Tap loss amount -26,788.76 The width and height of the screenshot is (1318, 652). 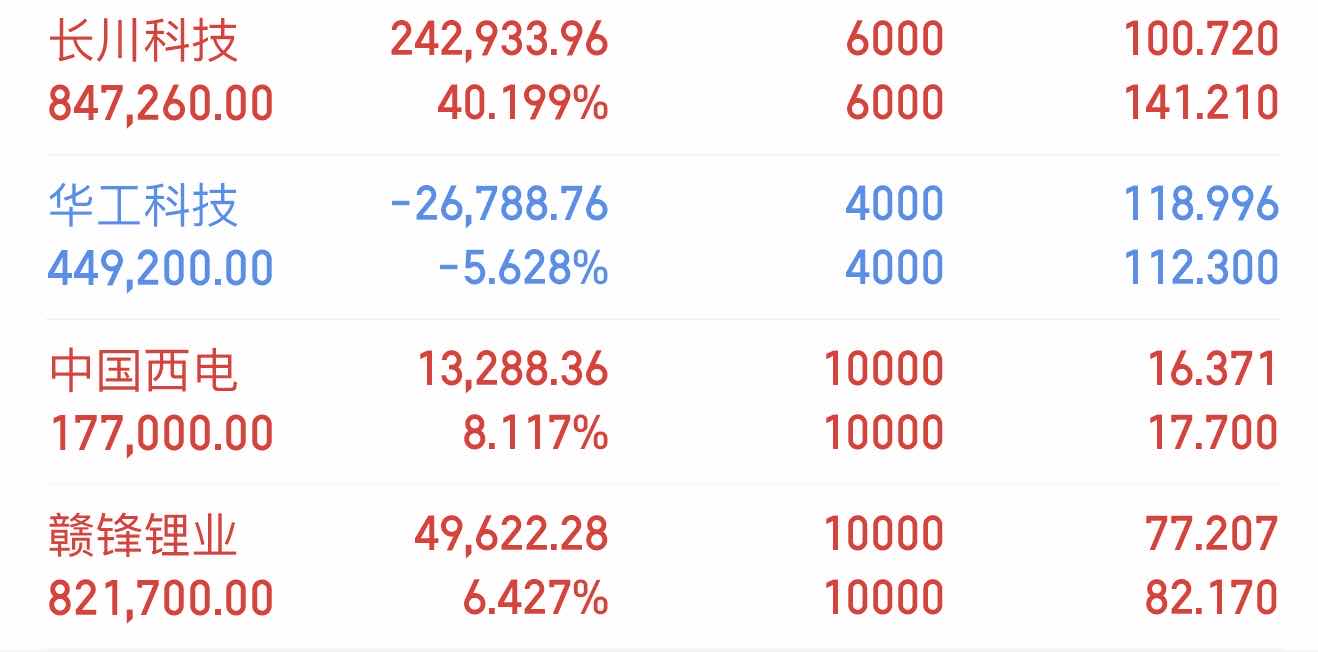click(499, 205)
